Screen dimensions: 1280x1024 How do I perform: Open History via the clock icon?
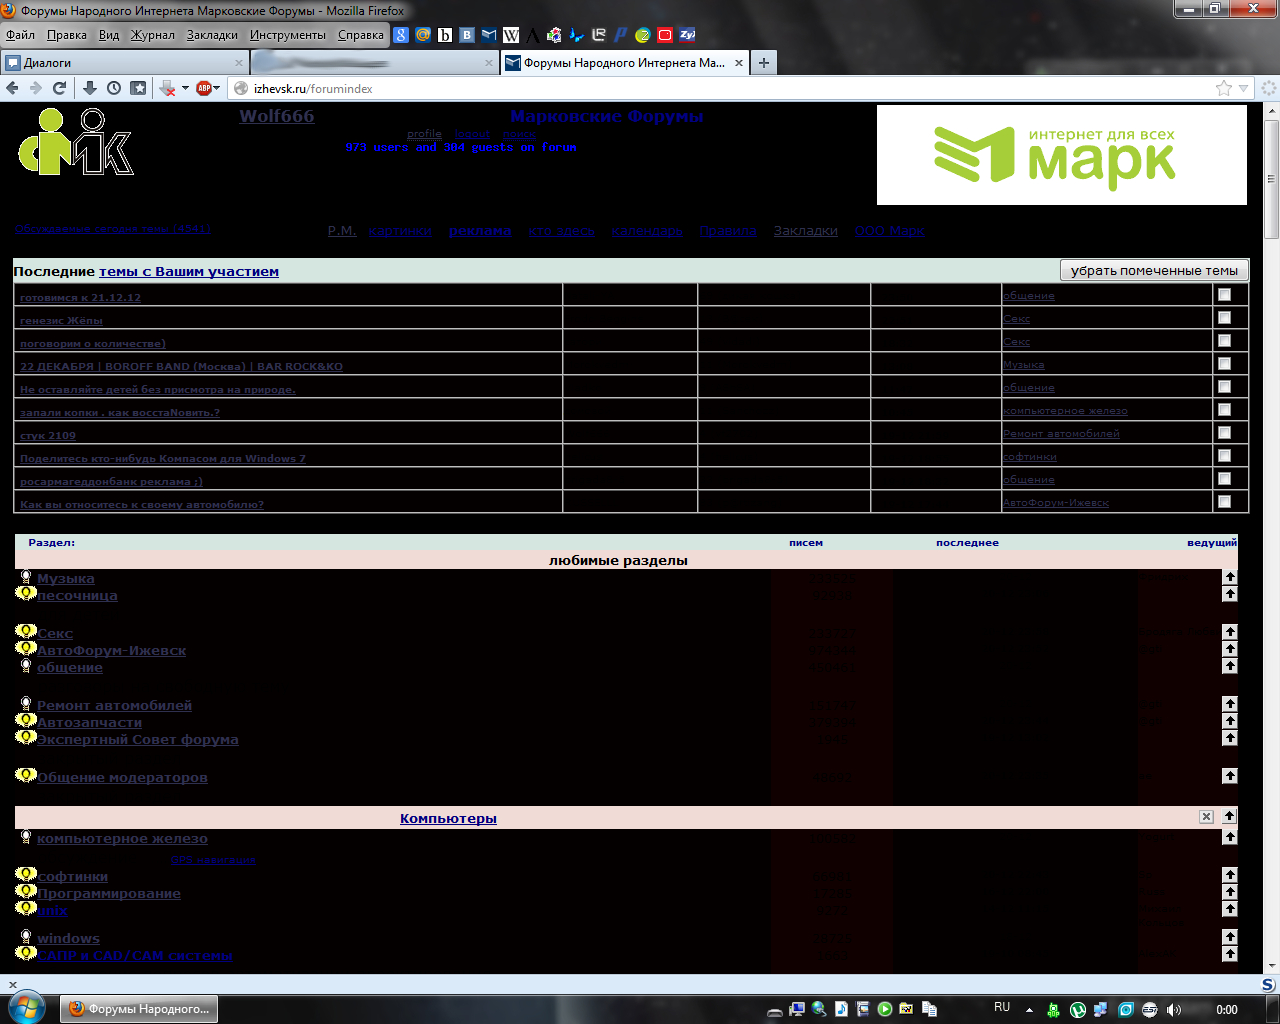coord(114,88)
